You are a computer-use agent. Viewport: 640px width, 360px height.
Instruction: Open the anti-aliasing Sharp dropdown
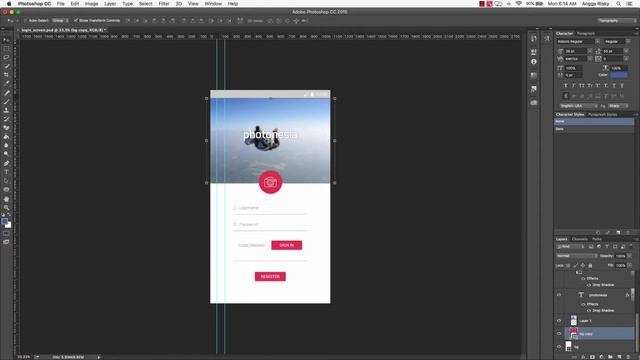[x=618, y=106]
